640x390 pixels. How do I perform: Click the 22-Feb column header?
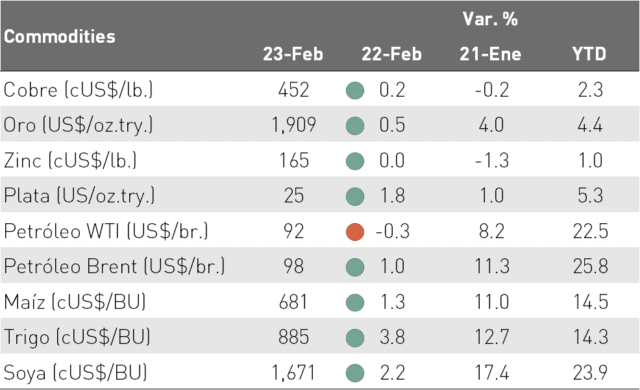click(x=391, y=54)
